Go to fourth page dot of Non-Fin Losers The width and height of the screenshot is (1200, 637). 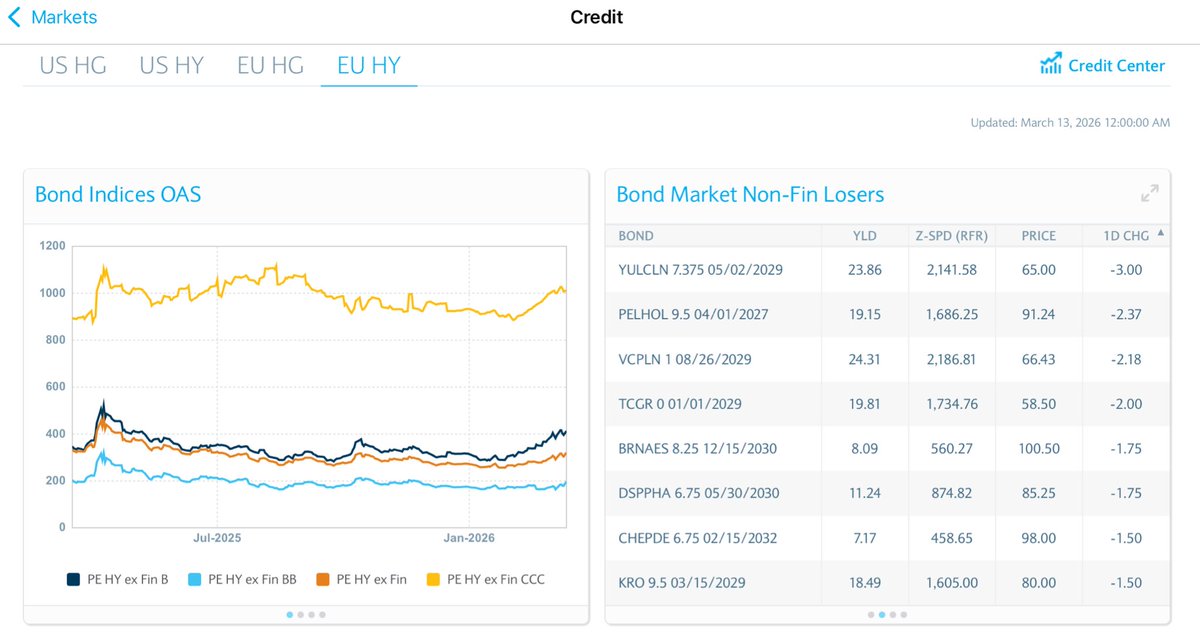(x=904, y=615)
